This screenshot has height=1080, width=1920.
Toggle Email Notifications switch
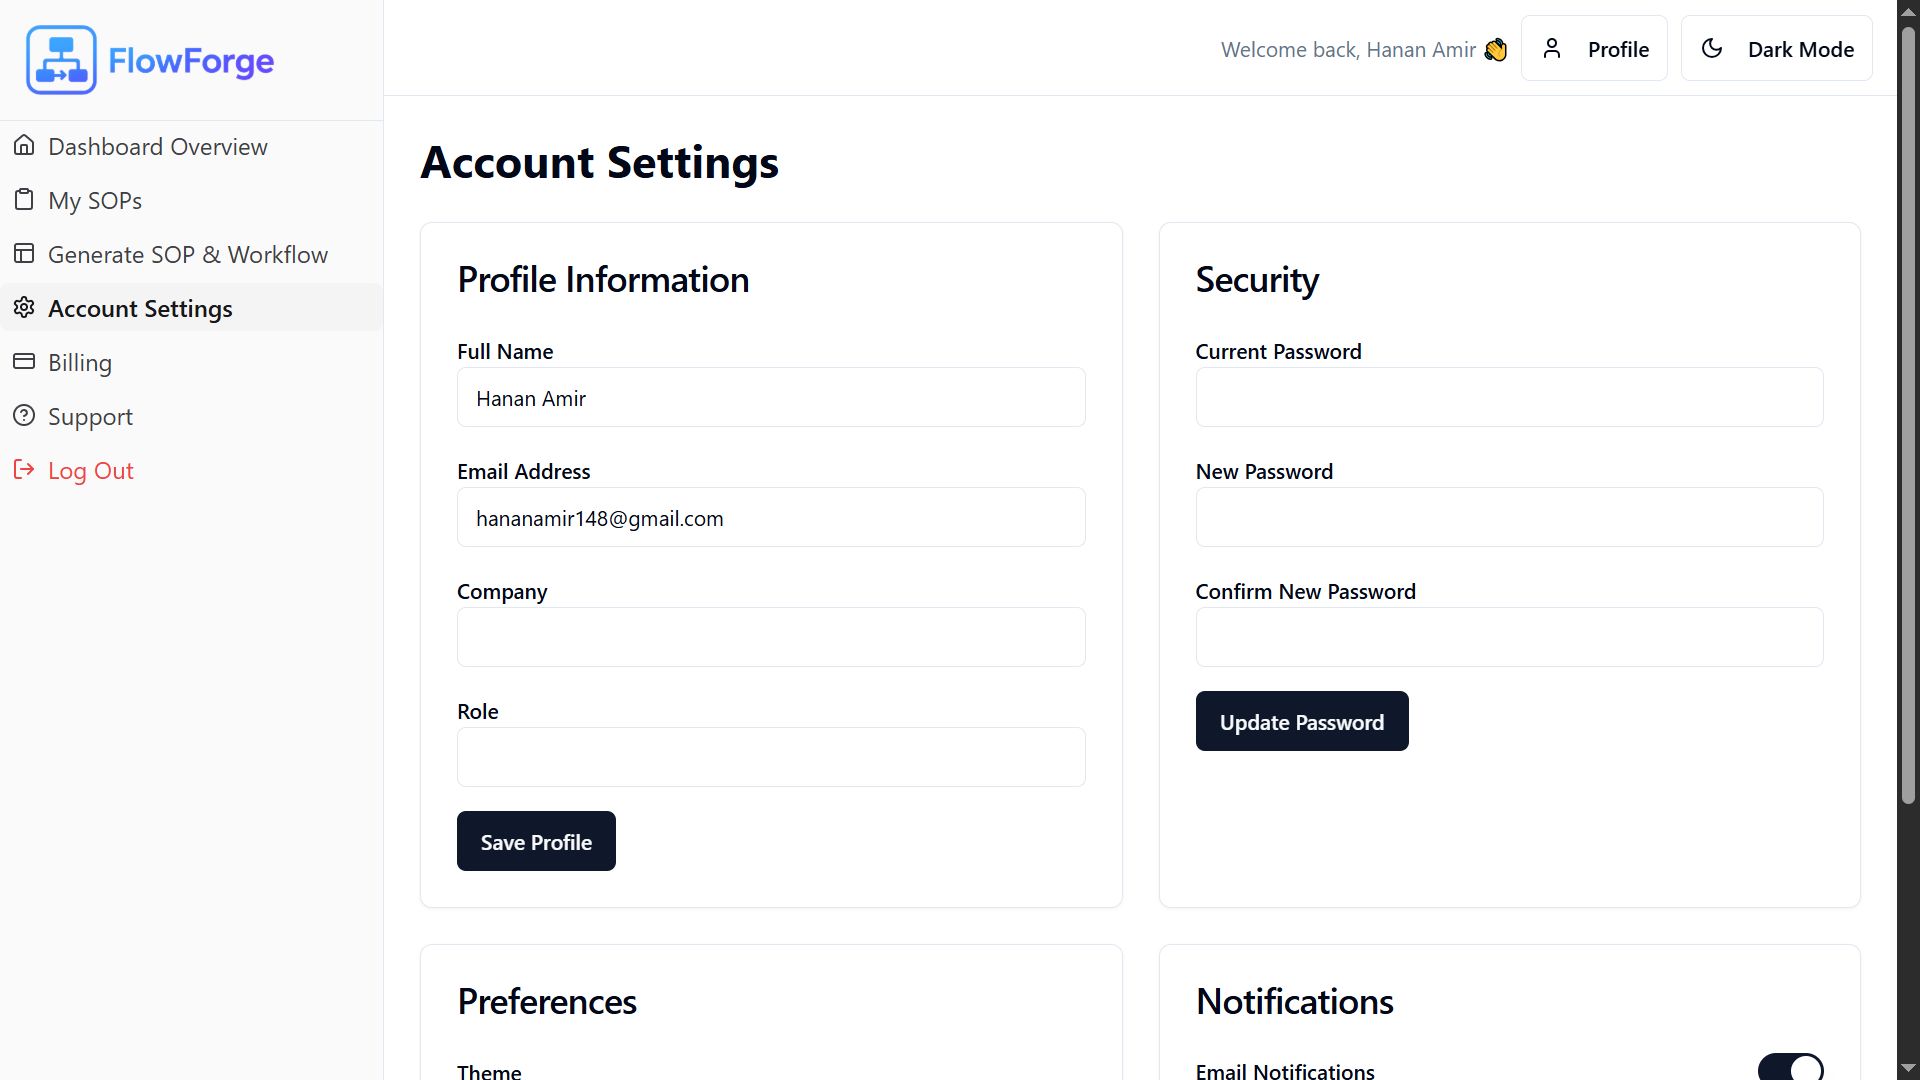coord(1790,1067)
